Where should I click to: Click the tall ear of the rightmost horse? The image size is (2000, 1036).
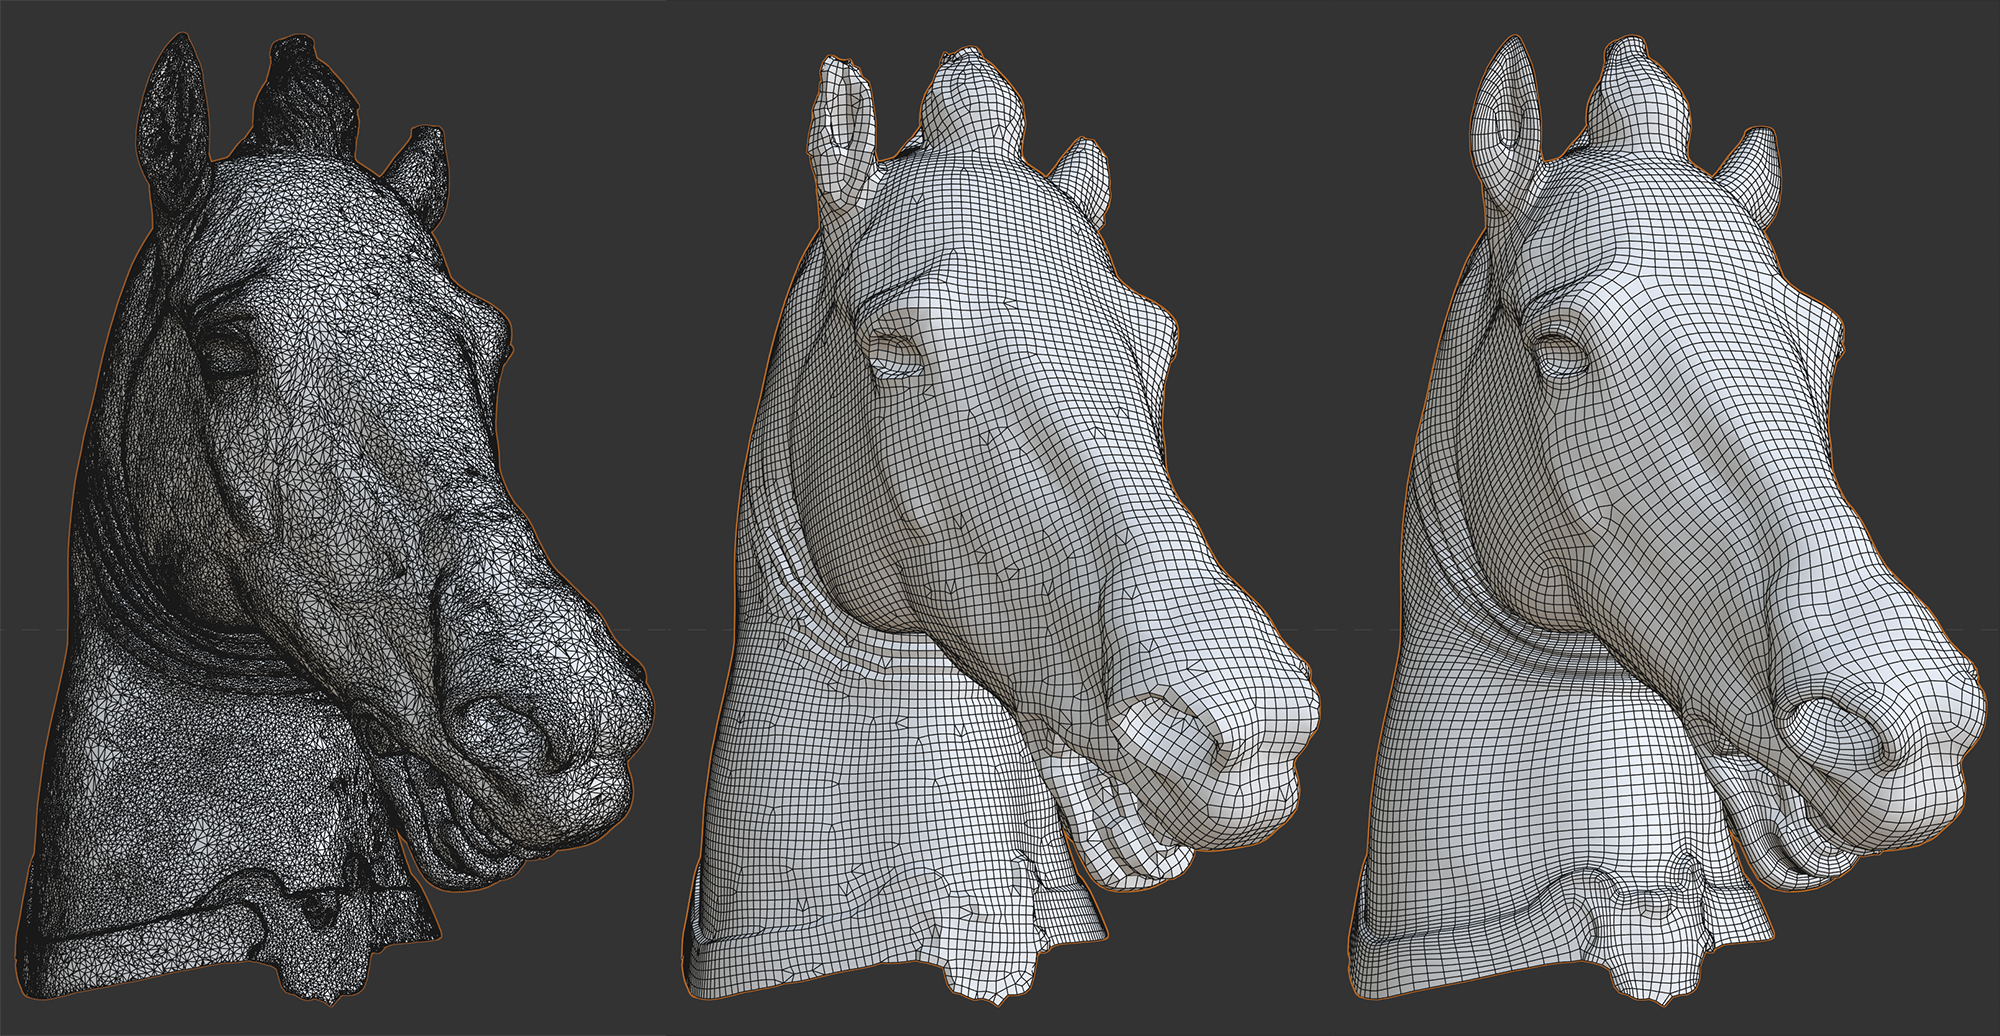coord(1510,120)
